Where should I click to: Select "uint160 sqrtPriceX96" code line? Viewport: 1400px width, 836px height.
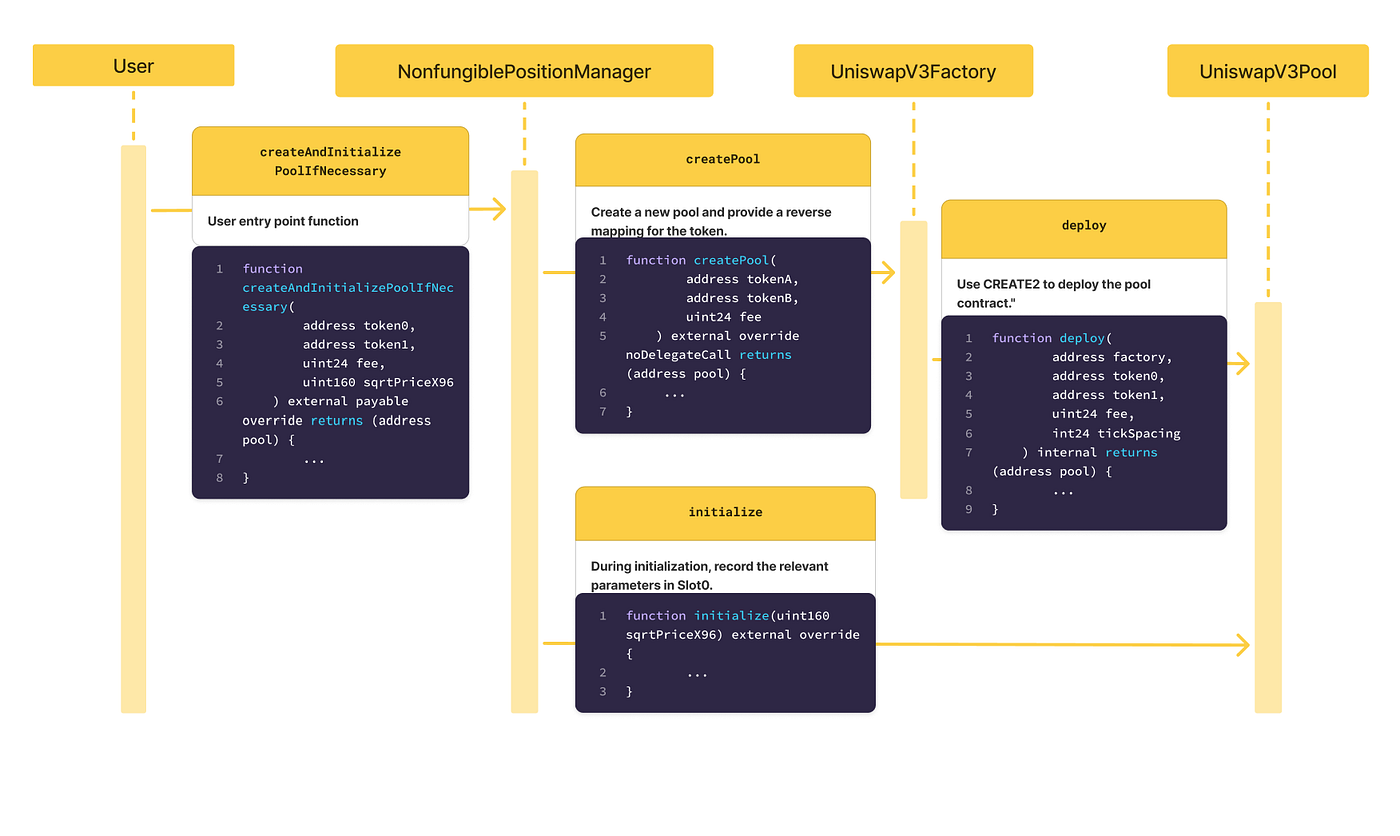378,383
